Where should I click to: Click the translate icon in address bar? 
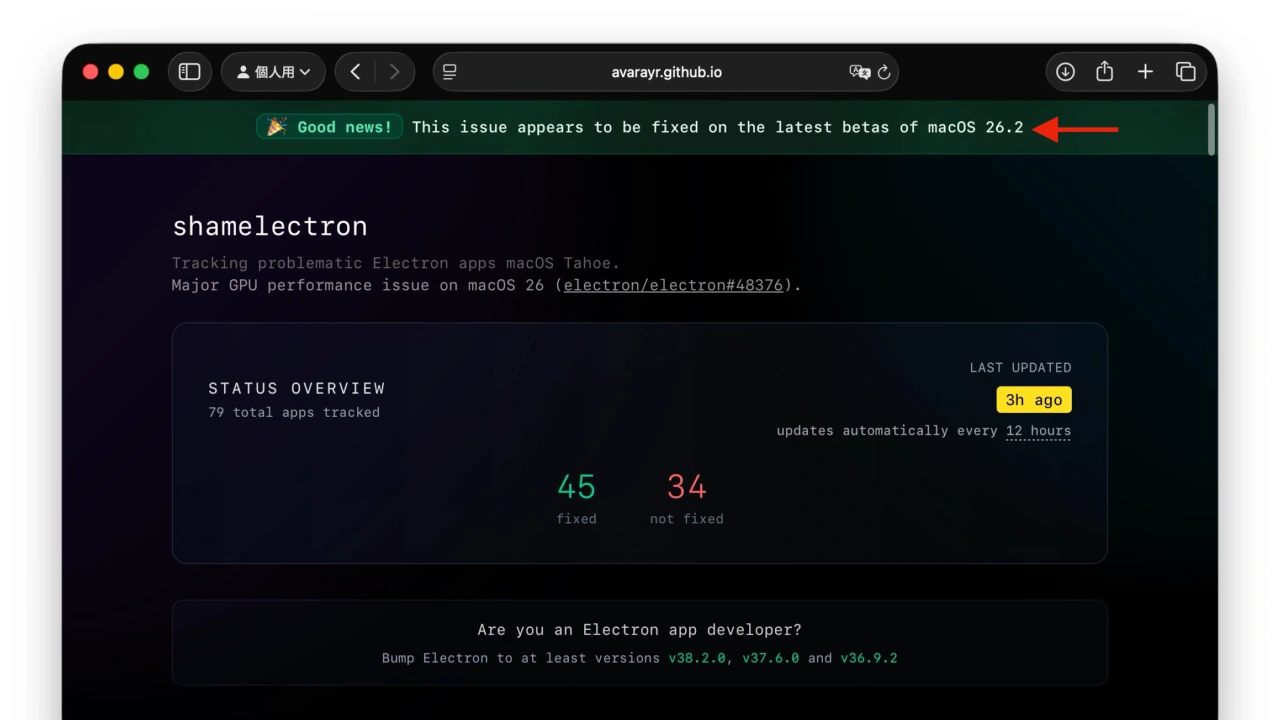point(859,72)
